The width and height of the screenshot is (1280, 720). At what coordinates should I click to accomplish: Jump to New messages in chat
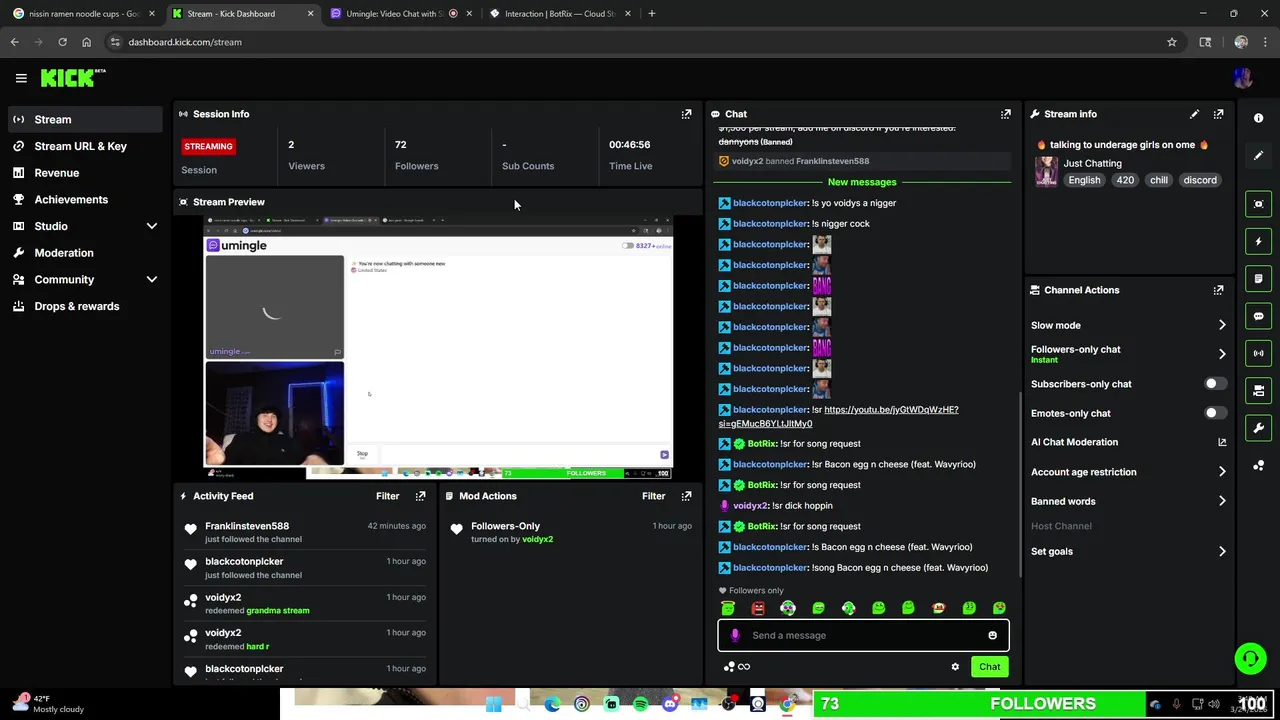coord(862,182)
